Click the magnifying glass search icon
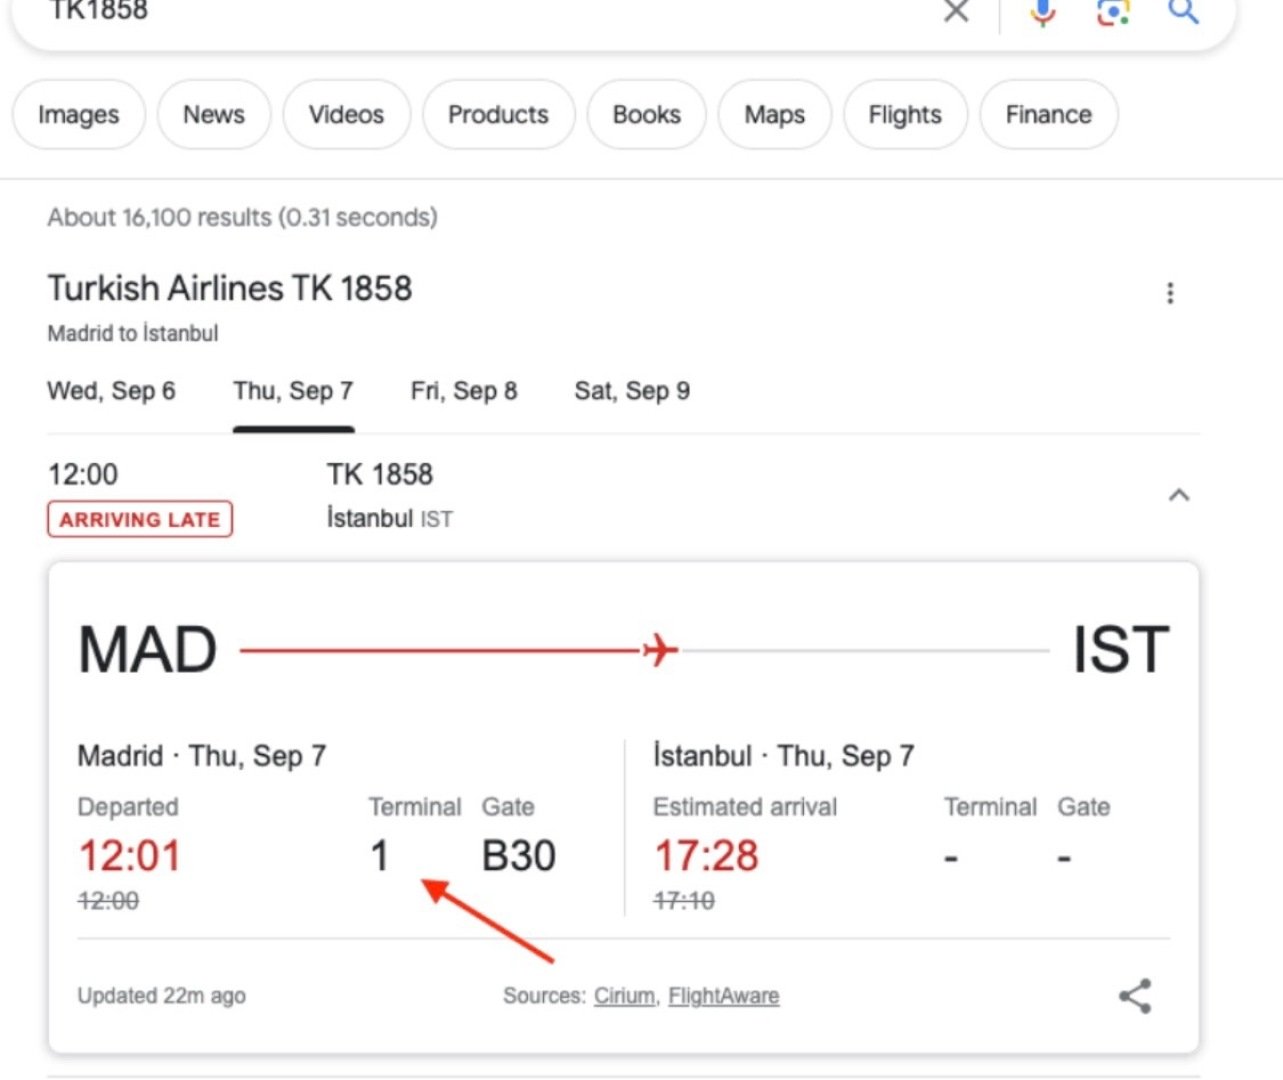This screenshot has height=1080, width=1283. pos(1183,11)
